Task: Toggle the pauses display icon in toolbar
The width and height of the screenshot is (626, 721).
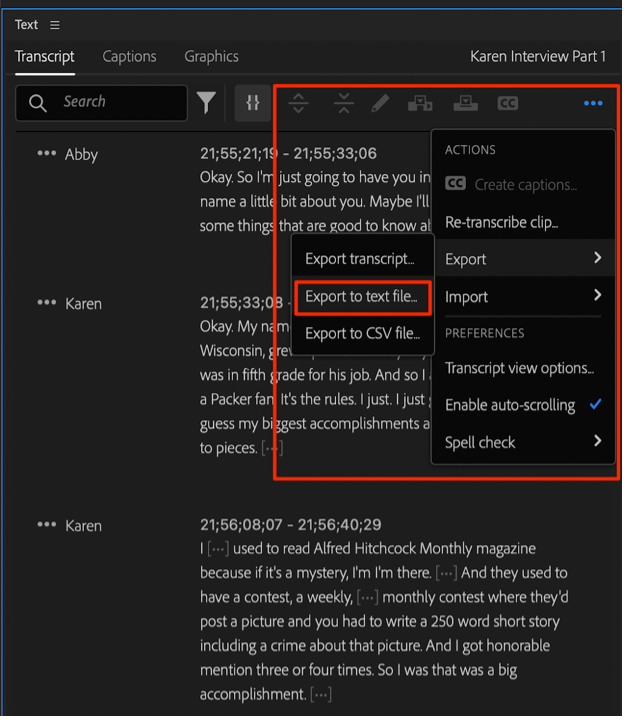Action: pyautogui.click(x=253, y=102)
